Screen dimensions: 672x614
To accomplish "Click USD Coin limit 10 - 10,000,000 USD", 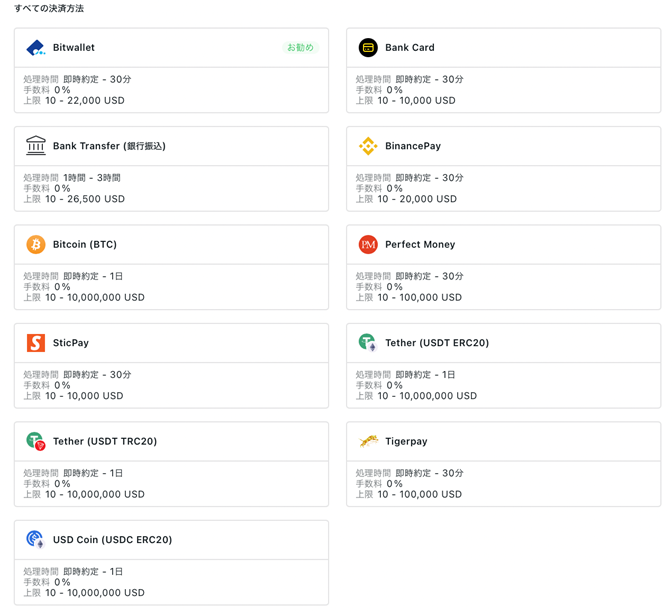I will coord(95,593).
